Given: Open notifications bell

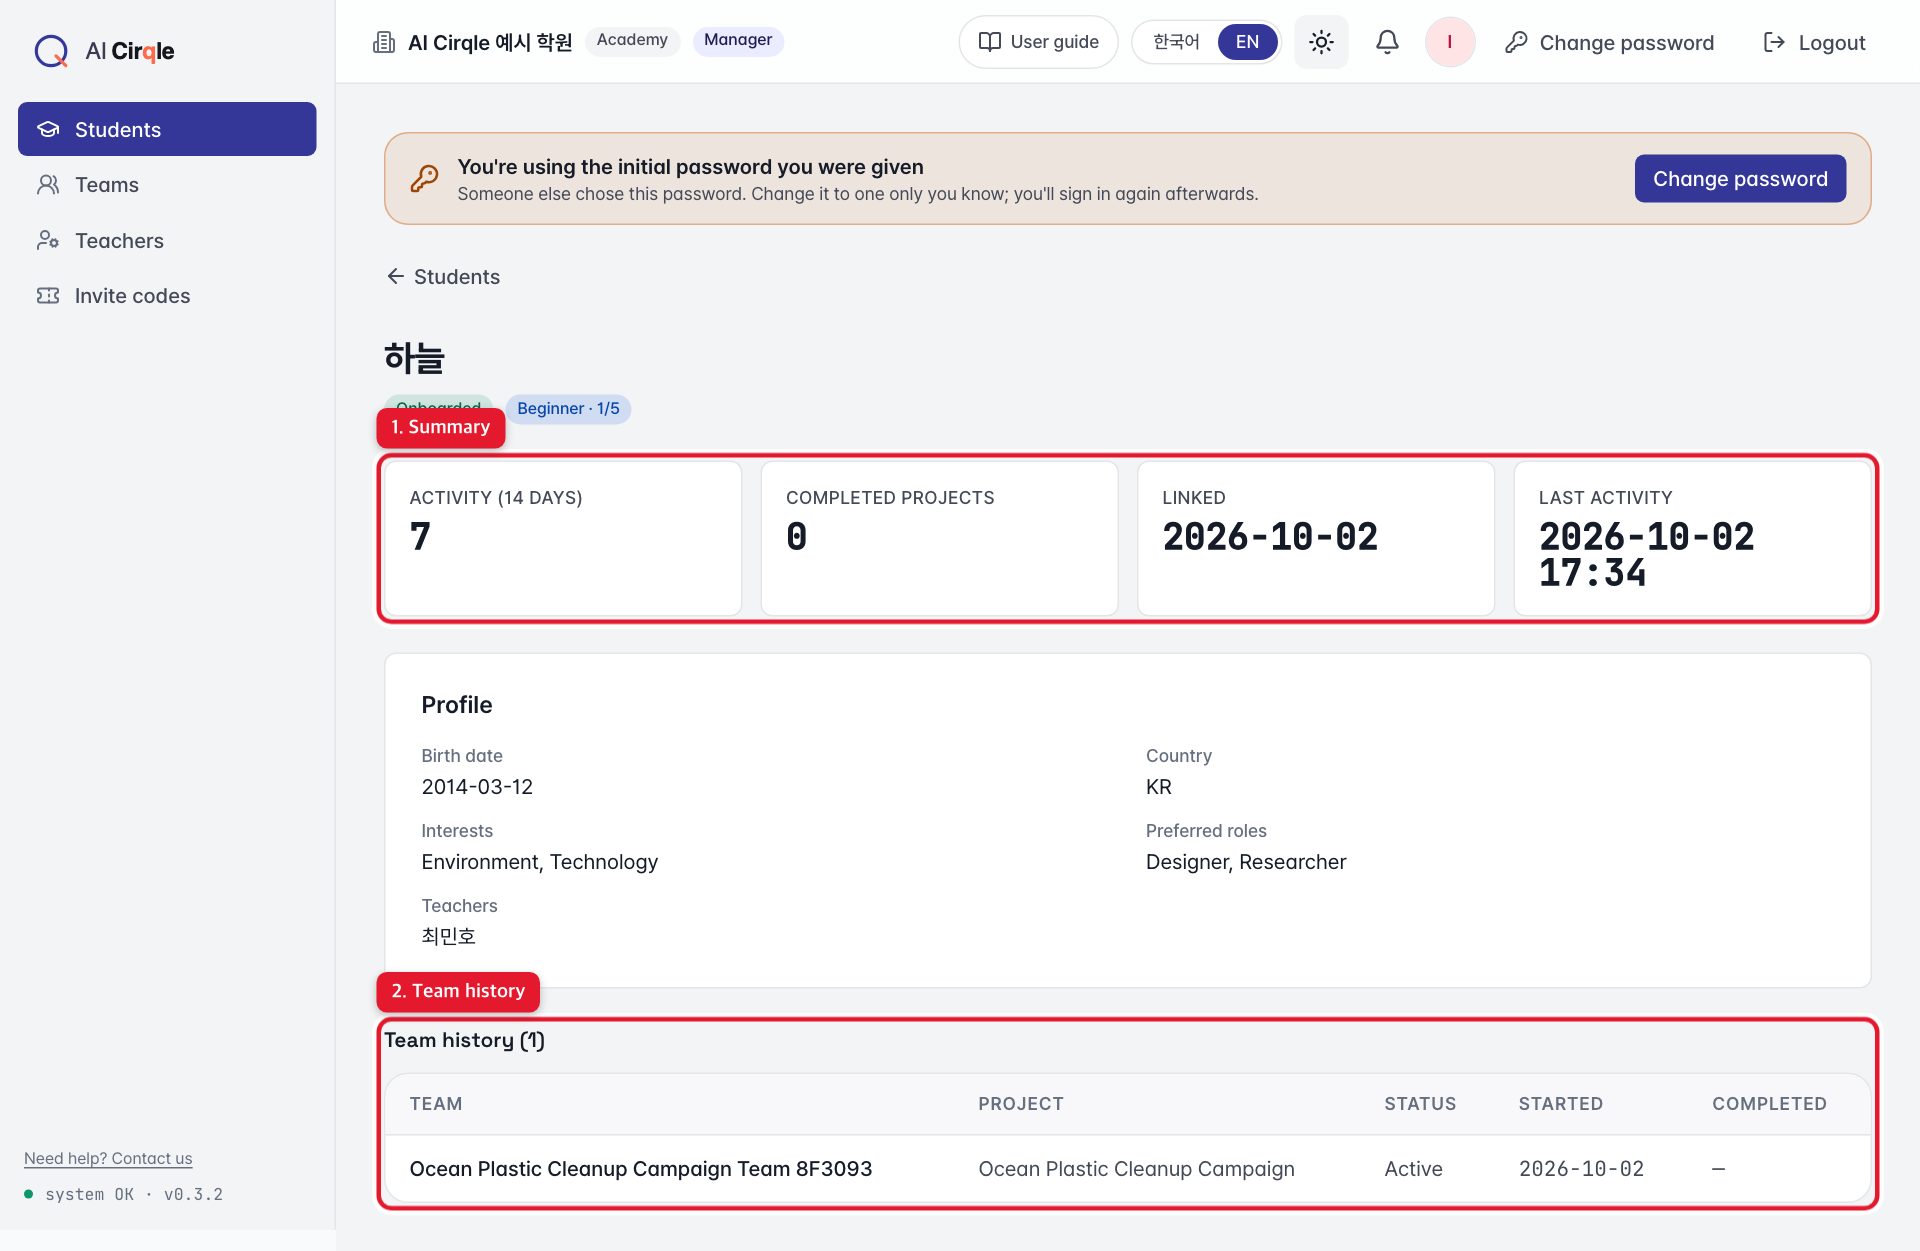Looking at the screenshot, I should pyautogui.click(x=1387, y=42).
